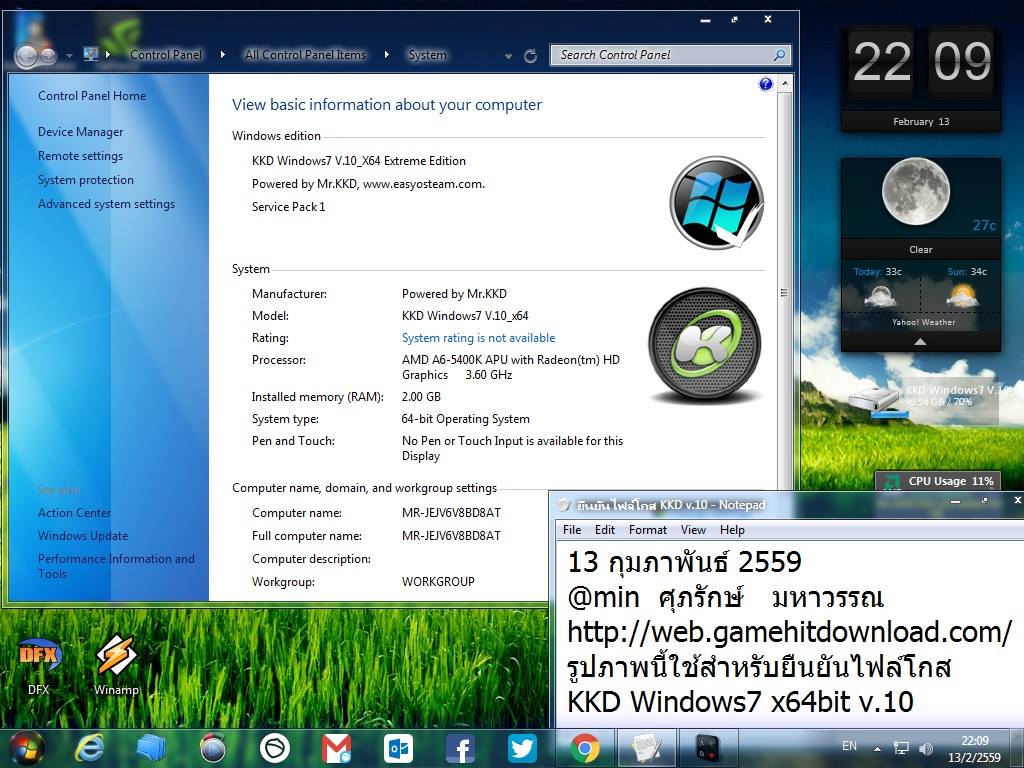
Task: Open Performance Information and Tools
Action: (x=116, y=566)
